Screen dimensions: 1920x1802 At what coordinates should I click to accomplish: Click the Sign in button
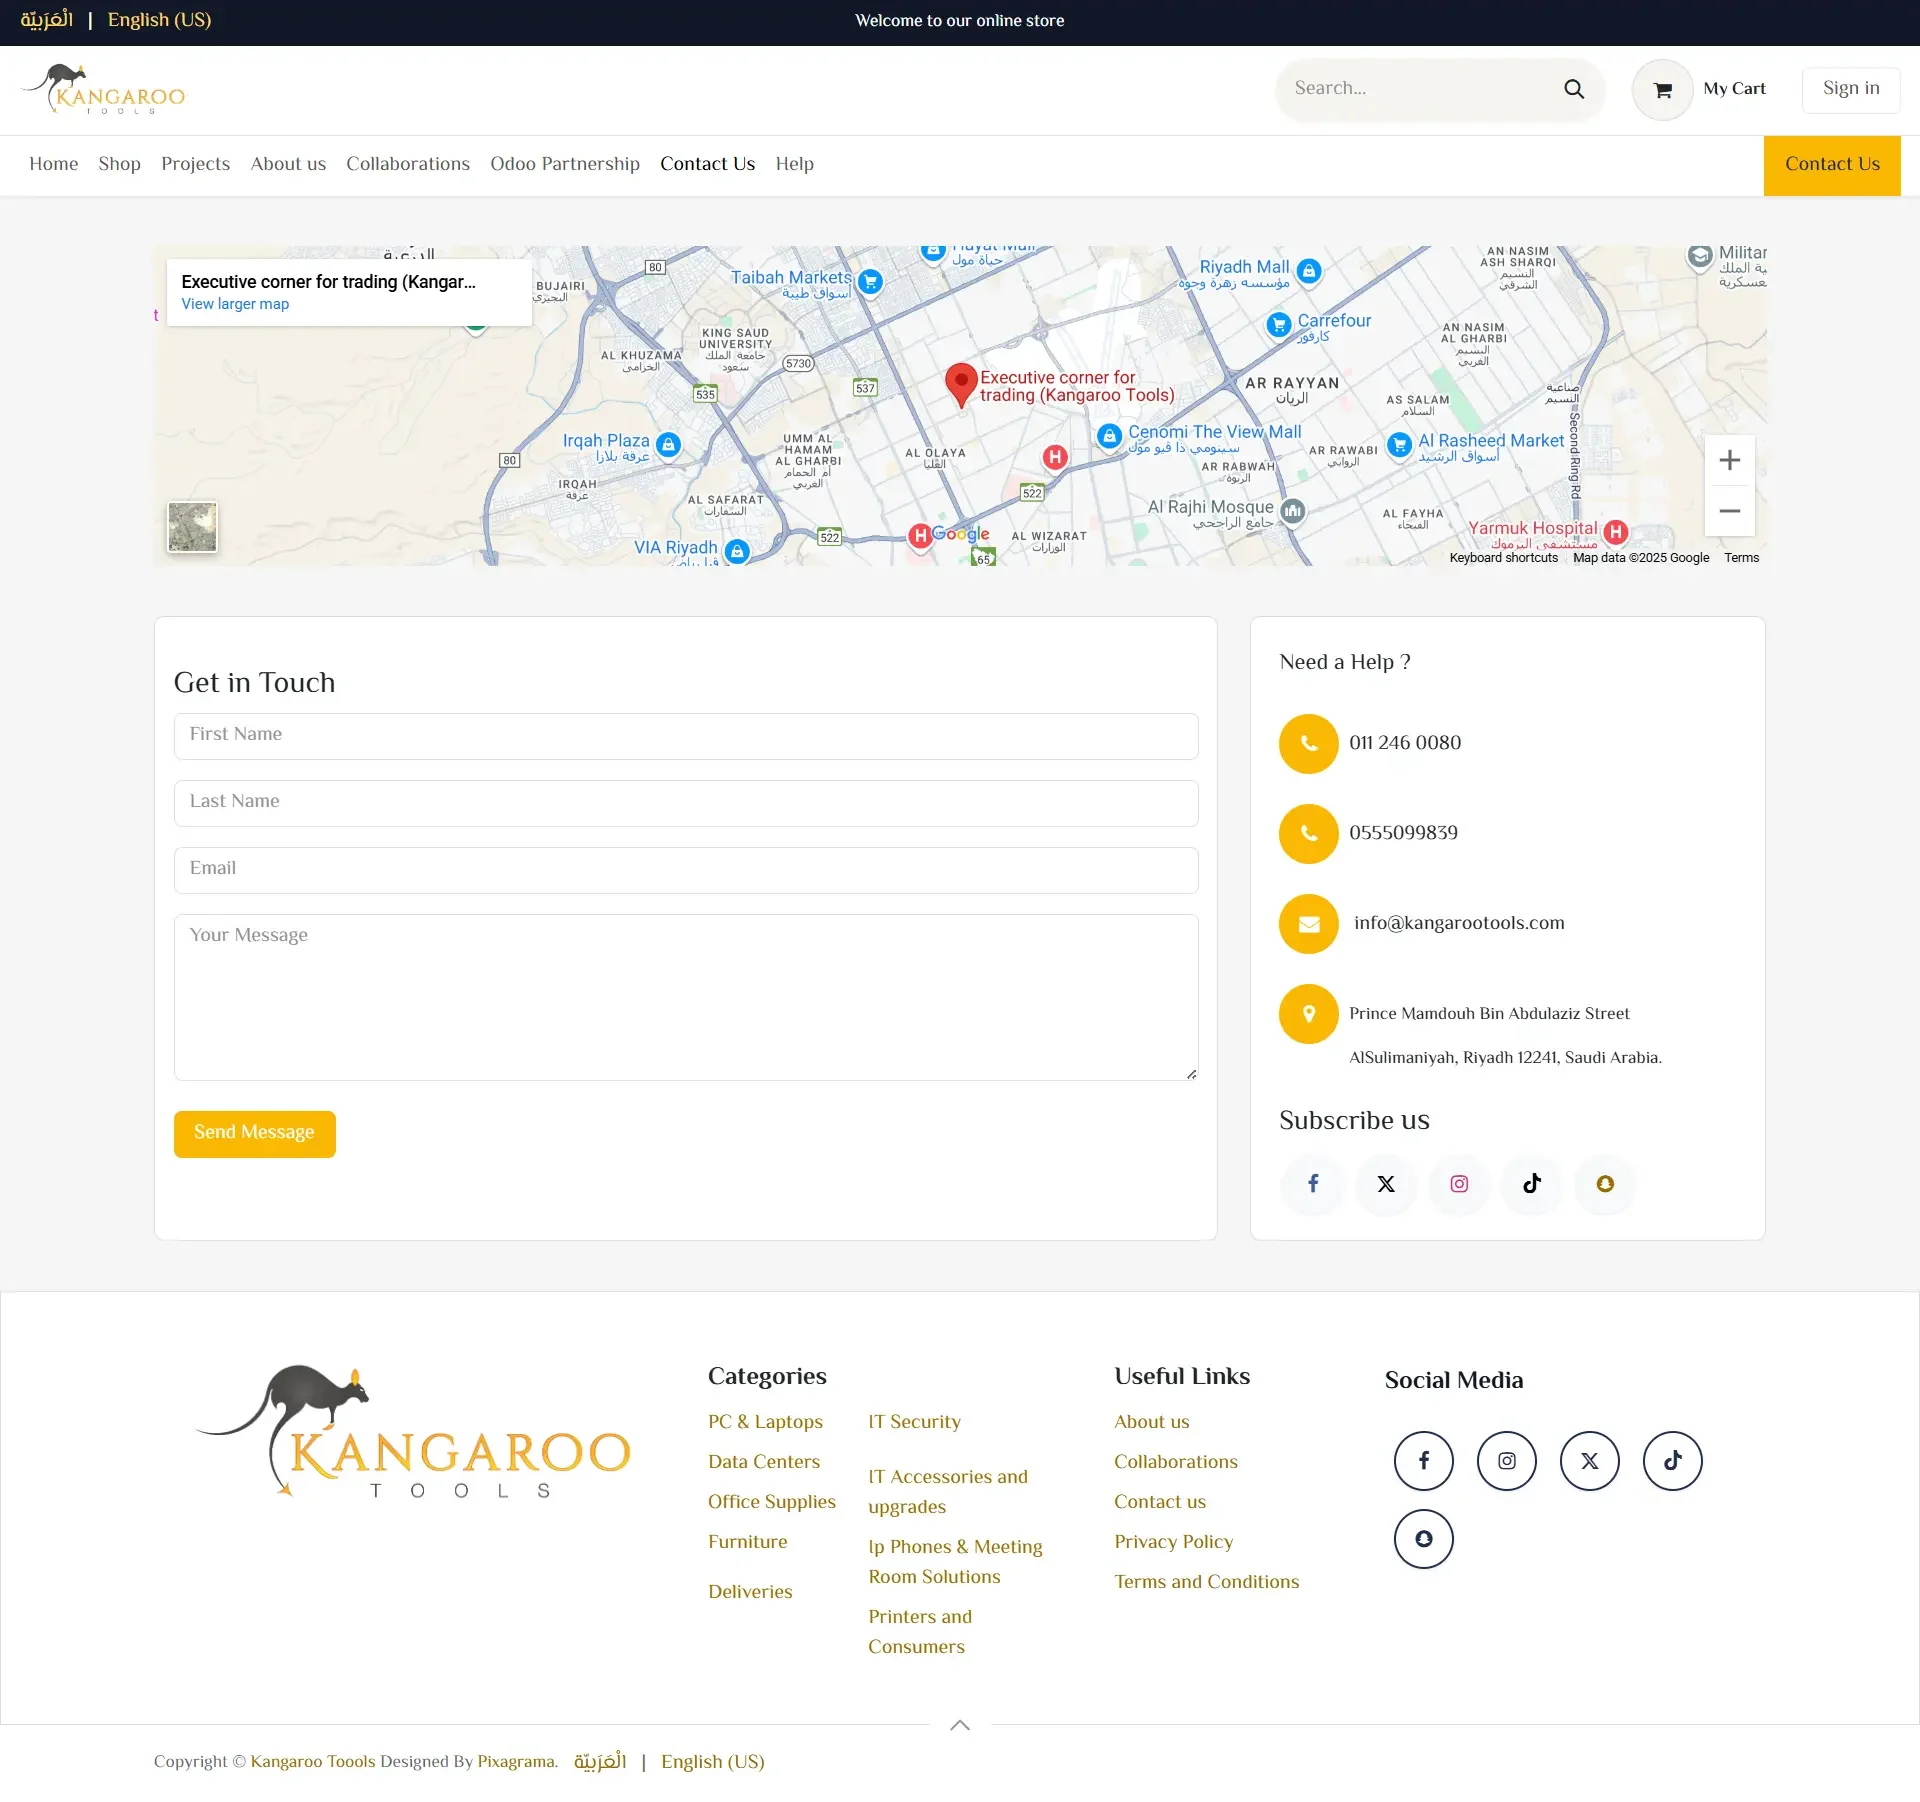pos(1850,89)
